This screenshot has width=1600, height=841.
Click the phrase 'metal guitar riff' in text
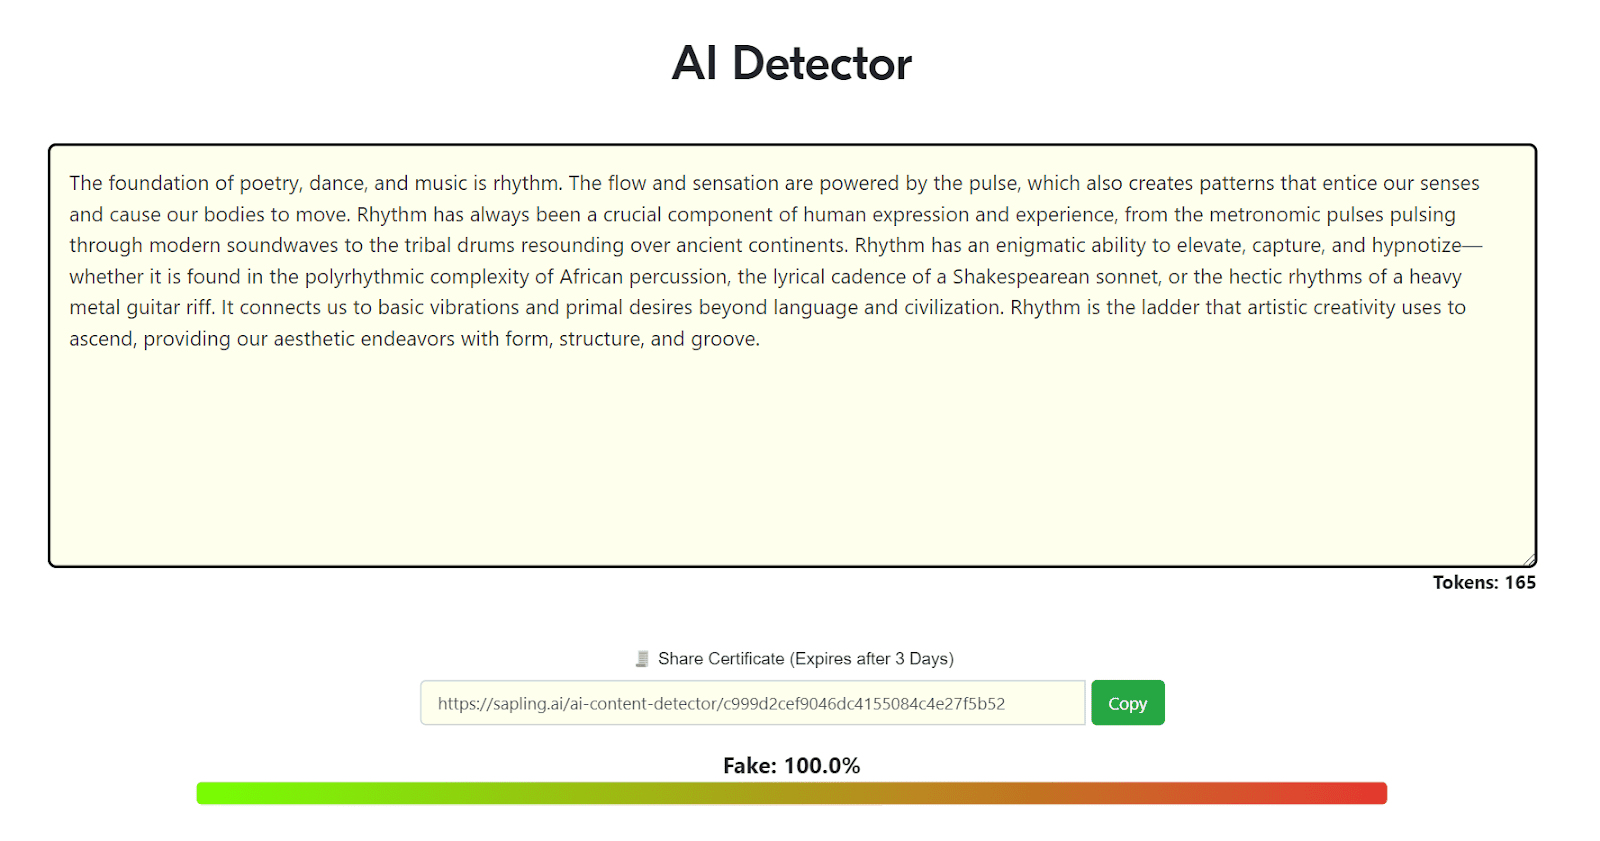[x=141, y=308]
